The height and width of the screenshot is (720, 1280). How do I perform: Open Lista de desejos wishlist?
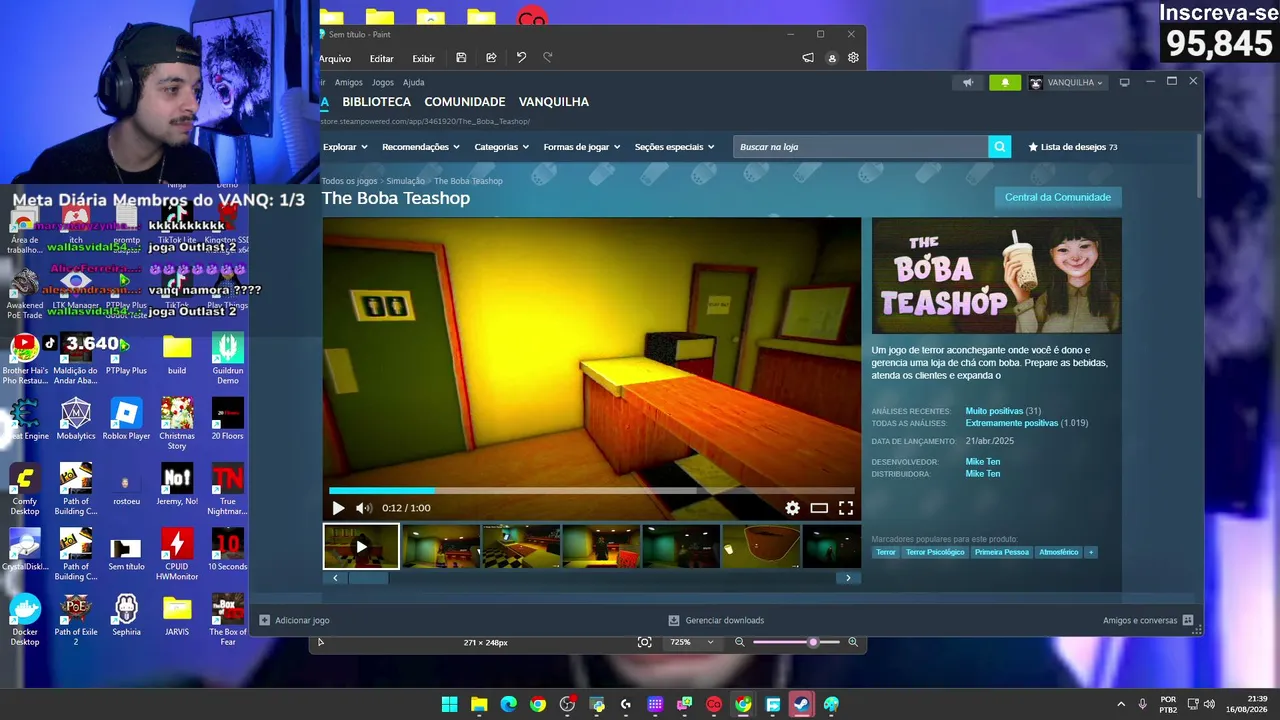(x=1073, y=147)
